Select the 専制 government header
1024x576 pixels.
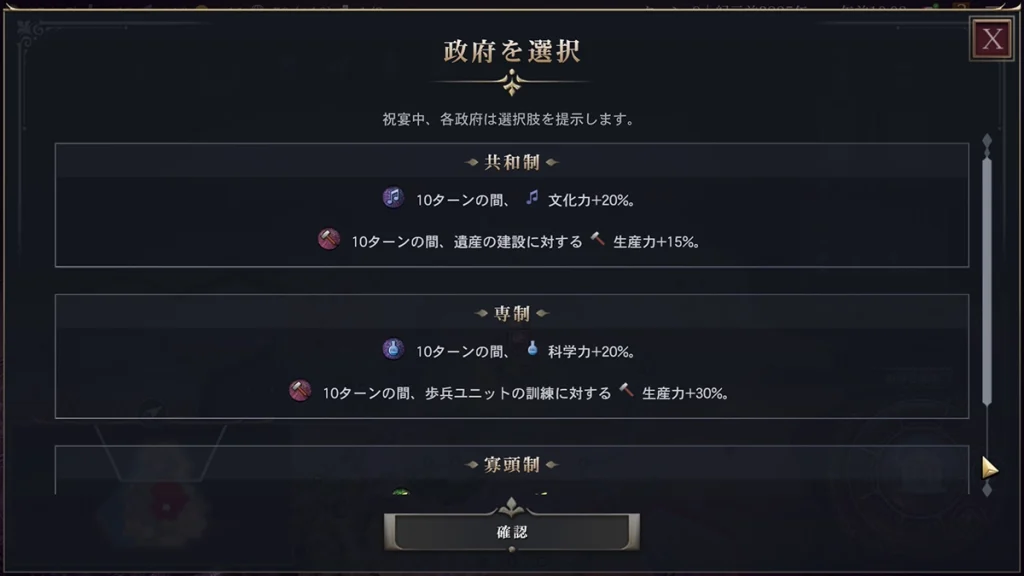tap(512, 313)
